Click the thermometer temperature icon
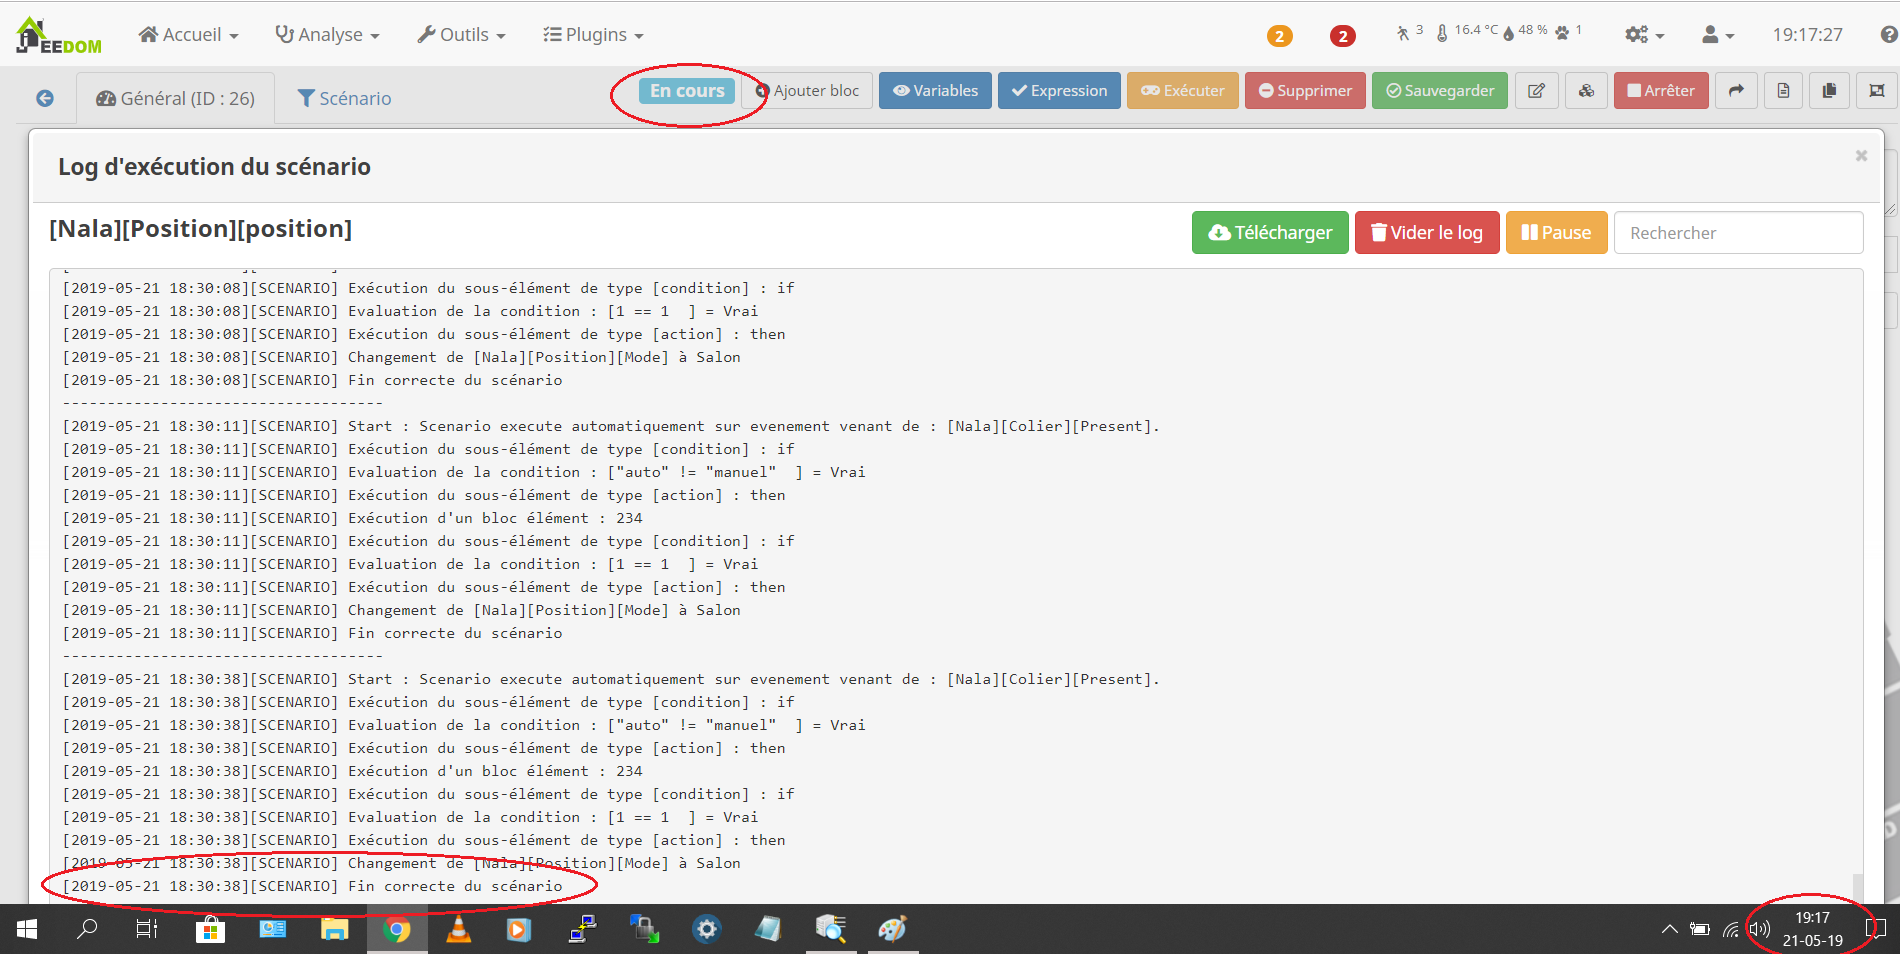The width and height of the screenshot is (1900, 954). point(1441,33)
